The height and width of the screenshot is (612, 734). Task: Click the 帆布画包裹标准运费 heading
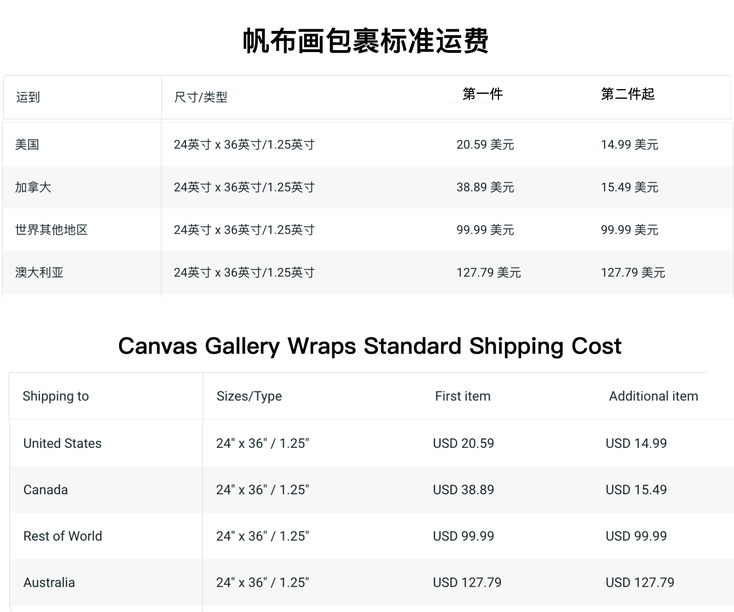point(366,41)
